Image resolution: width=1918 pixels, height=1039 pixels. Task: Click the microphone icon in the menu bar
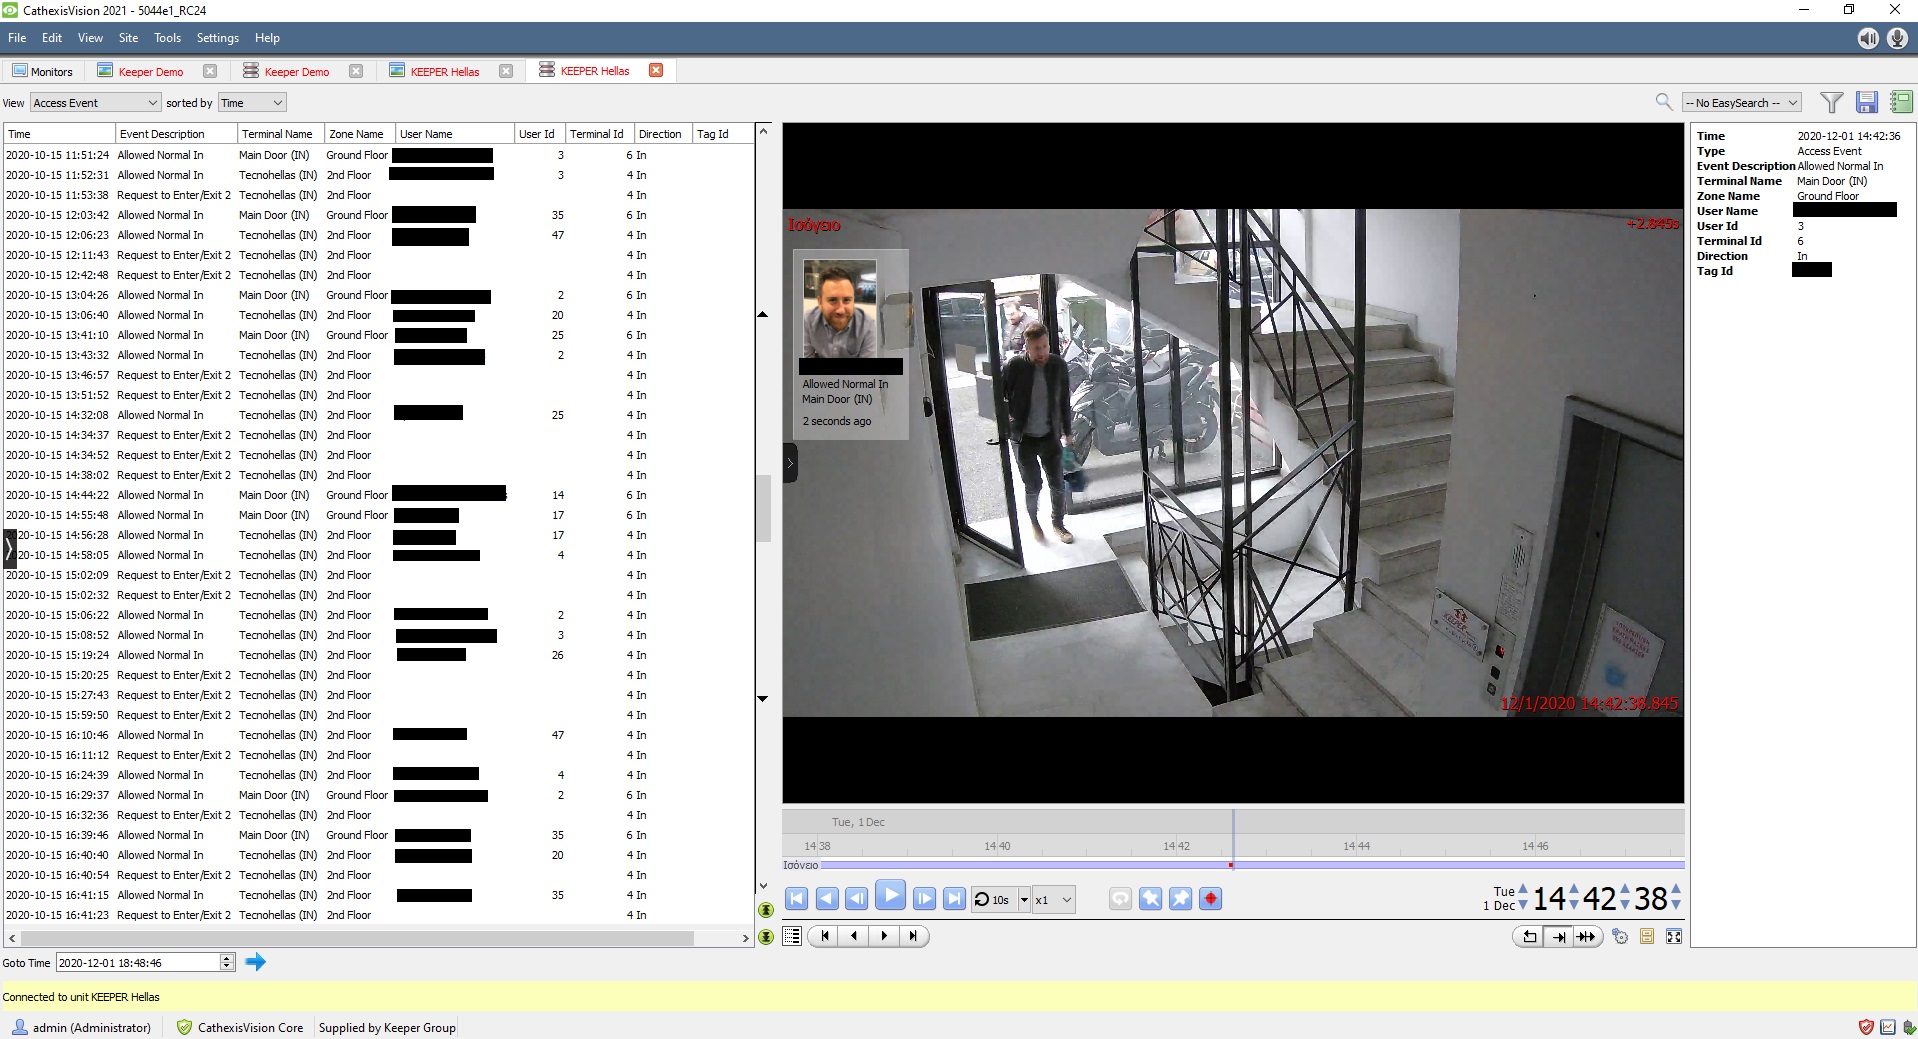(1897, 38)
